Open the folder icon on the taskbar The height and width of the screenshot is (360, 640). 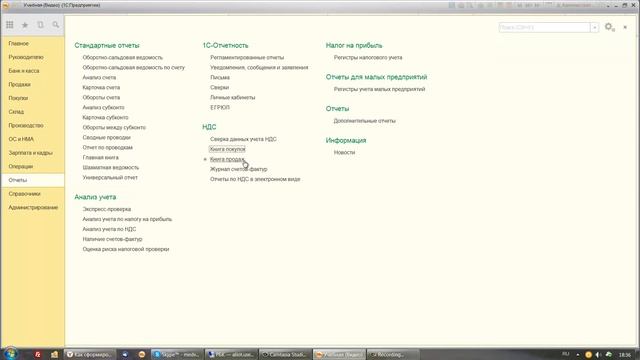point(54,354)
